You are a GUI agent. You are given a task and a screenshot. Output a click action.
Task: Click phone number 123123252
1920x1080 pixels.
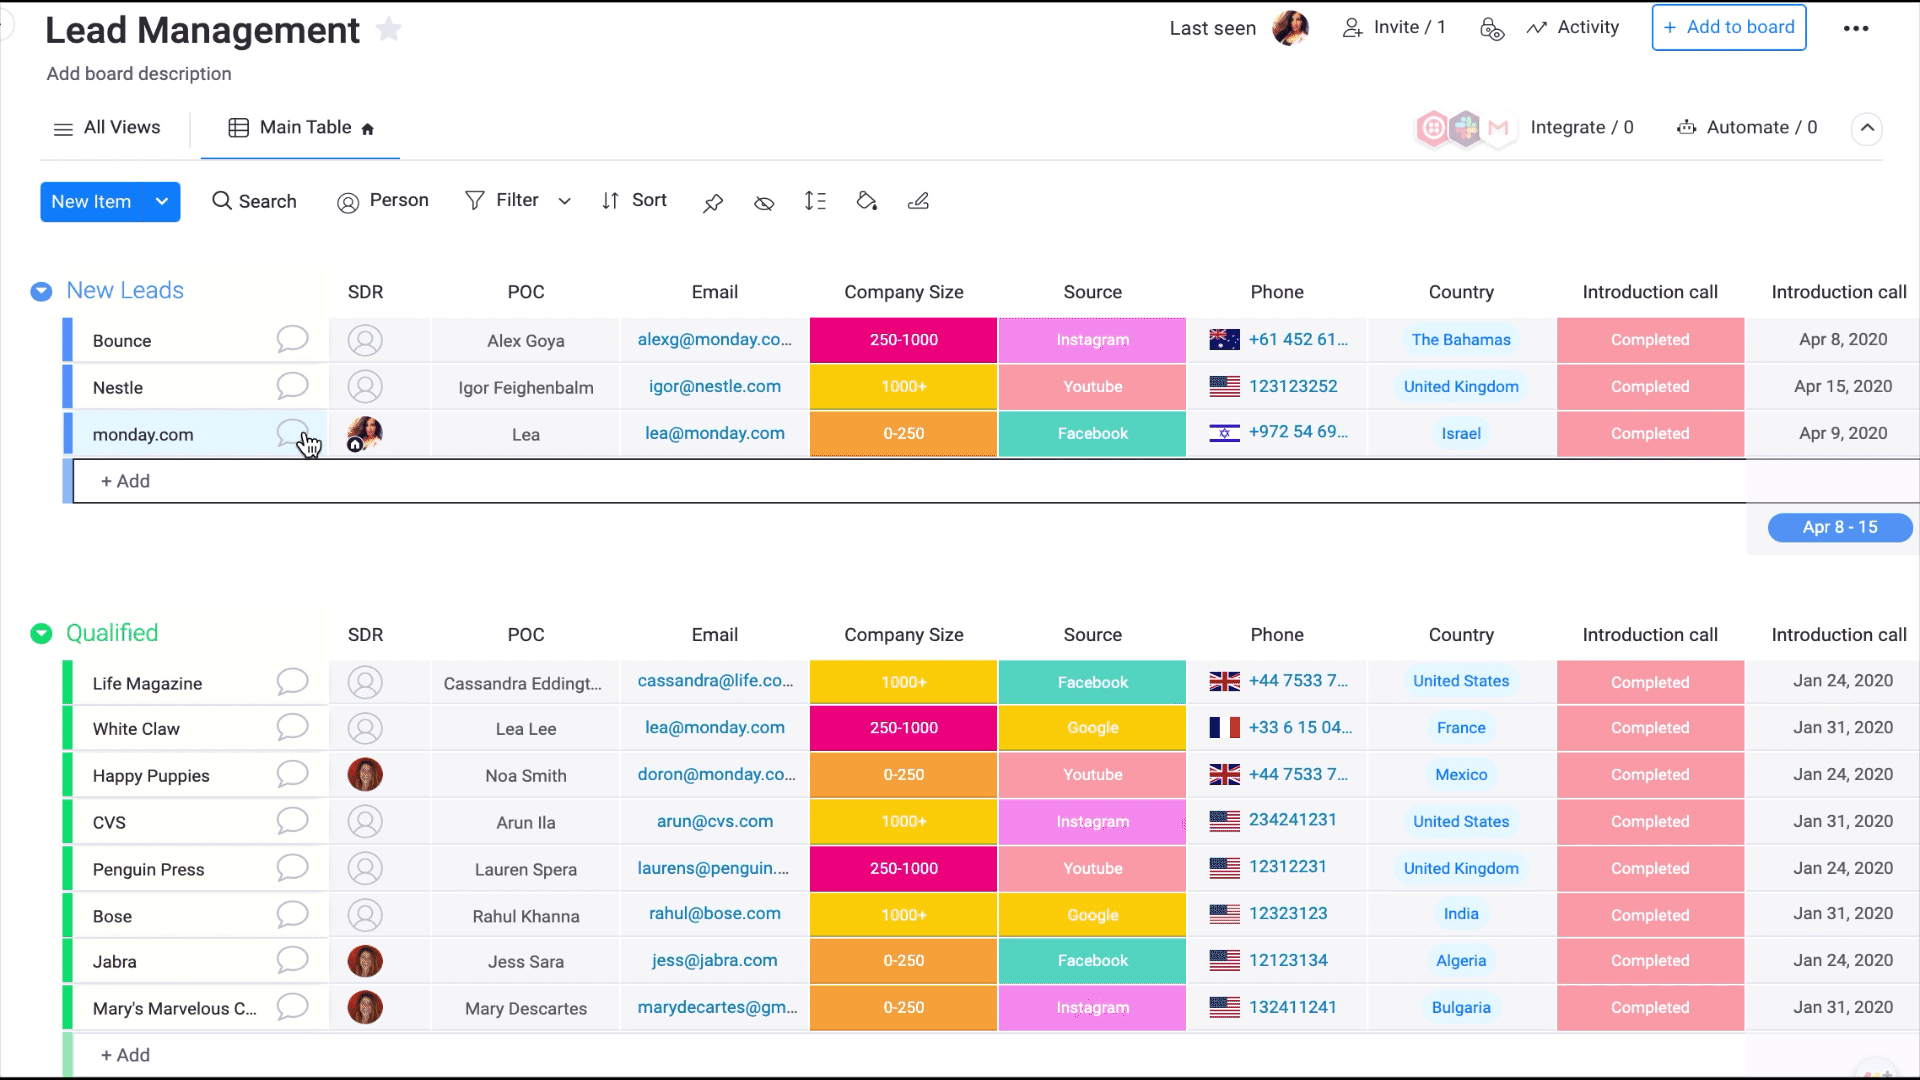click(1292, 387)
